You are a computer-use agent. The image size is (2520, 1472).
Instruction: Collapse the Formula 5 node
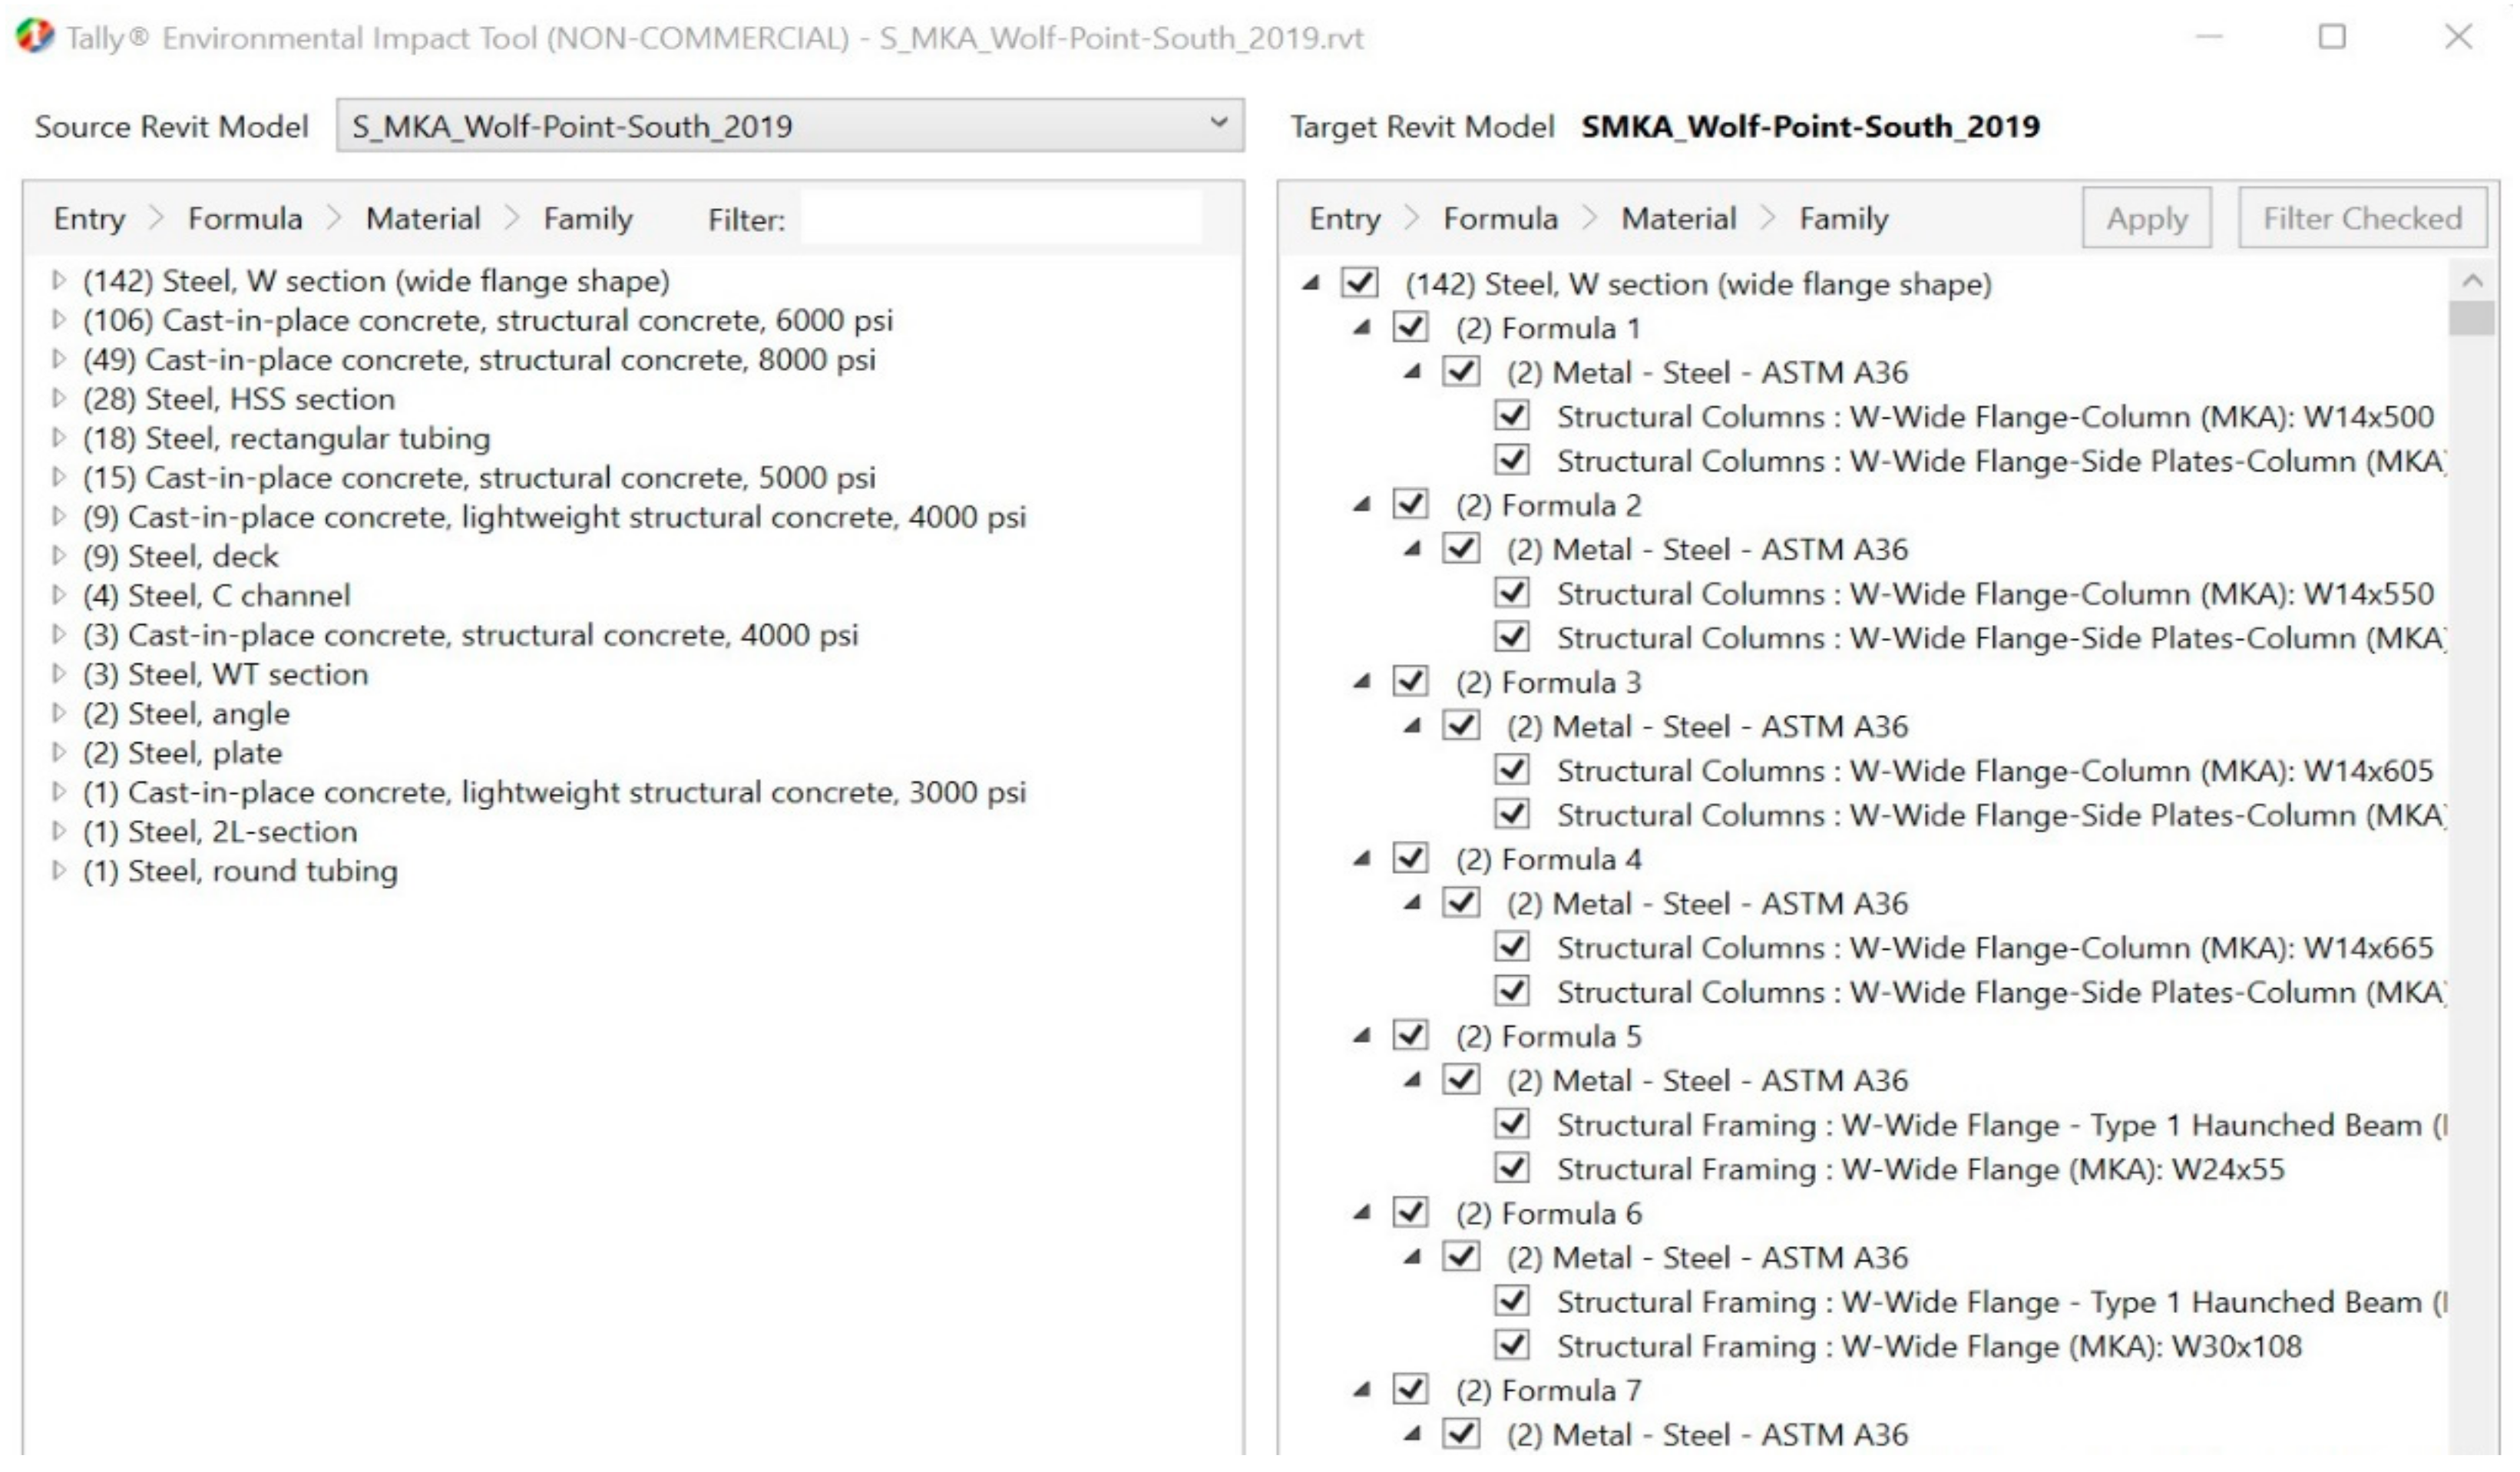1361,1036
